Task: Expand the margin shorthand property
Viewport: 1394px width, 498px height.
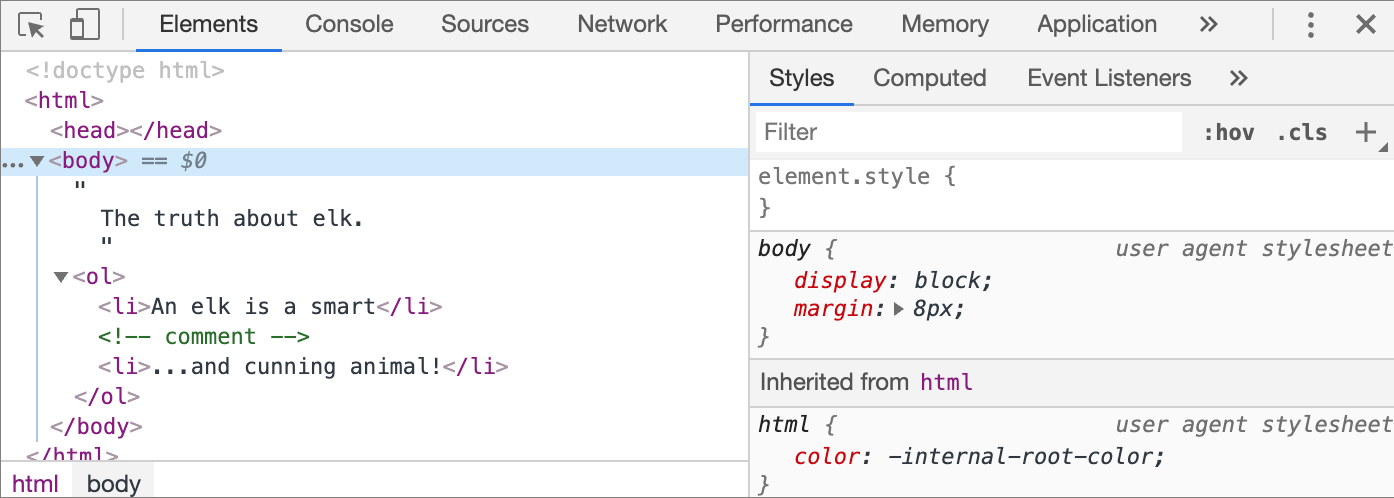Action: [899, 309]
